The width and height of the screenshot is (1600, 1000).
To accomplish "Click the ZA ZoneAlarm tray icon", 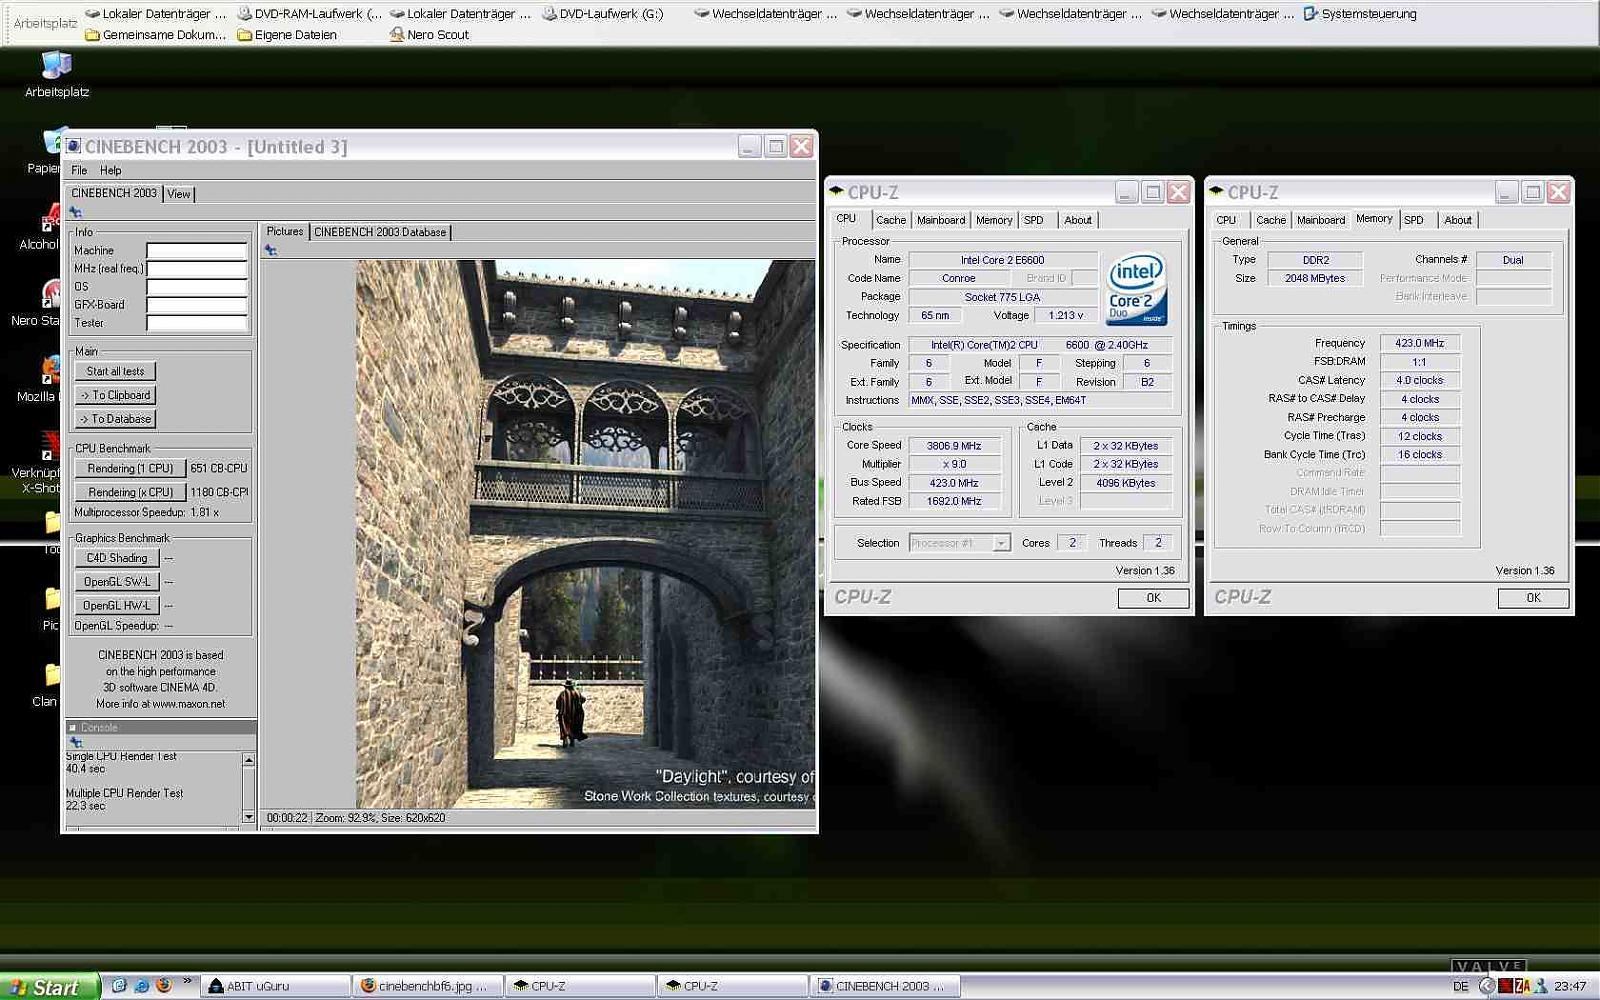I will 1522,986.
